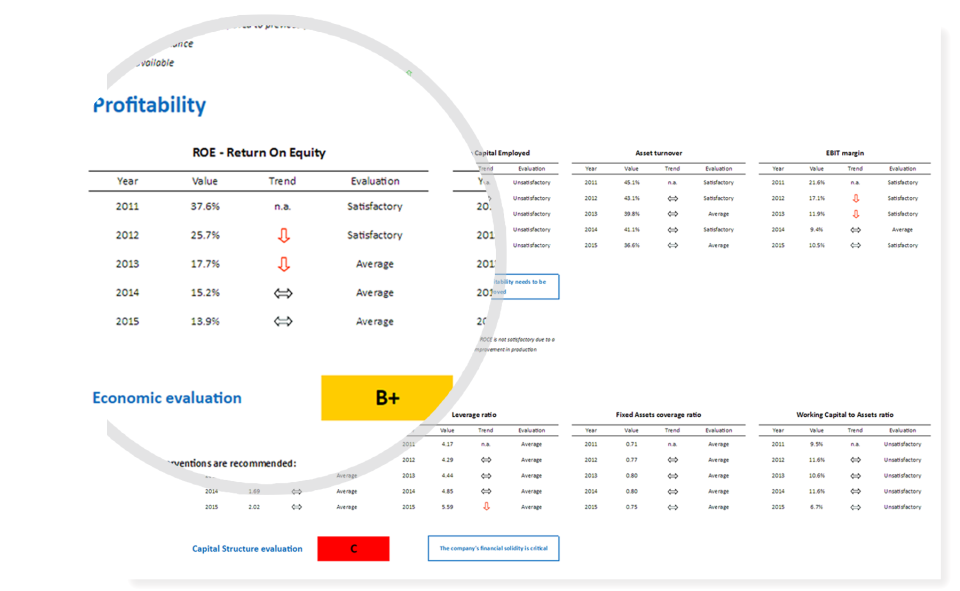Screen dimensions: 960x591
Task: Click the 2015 Asset turnover trend arrow
Action: tap(672, 245)
